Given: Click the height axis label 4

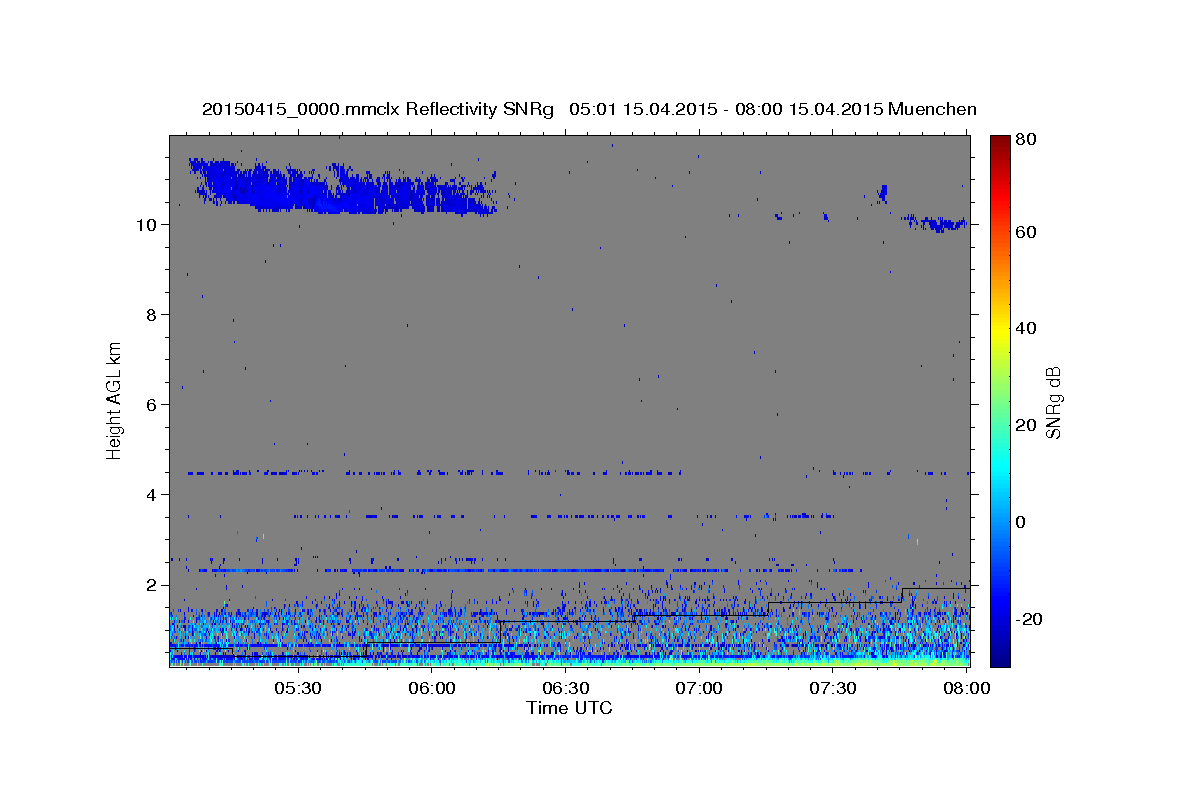Looking at the screenshot, I should click(151, 495).
